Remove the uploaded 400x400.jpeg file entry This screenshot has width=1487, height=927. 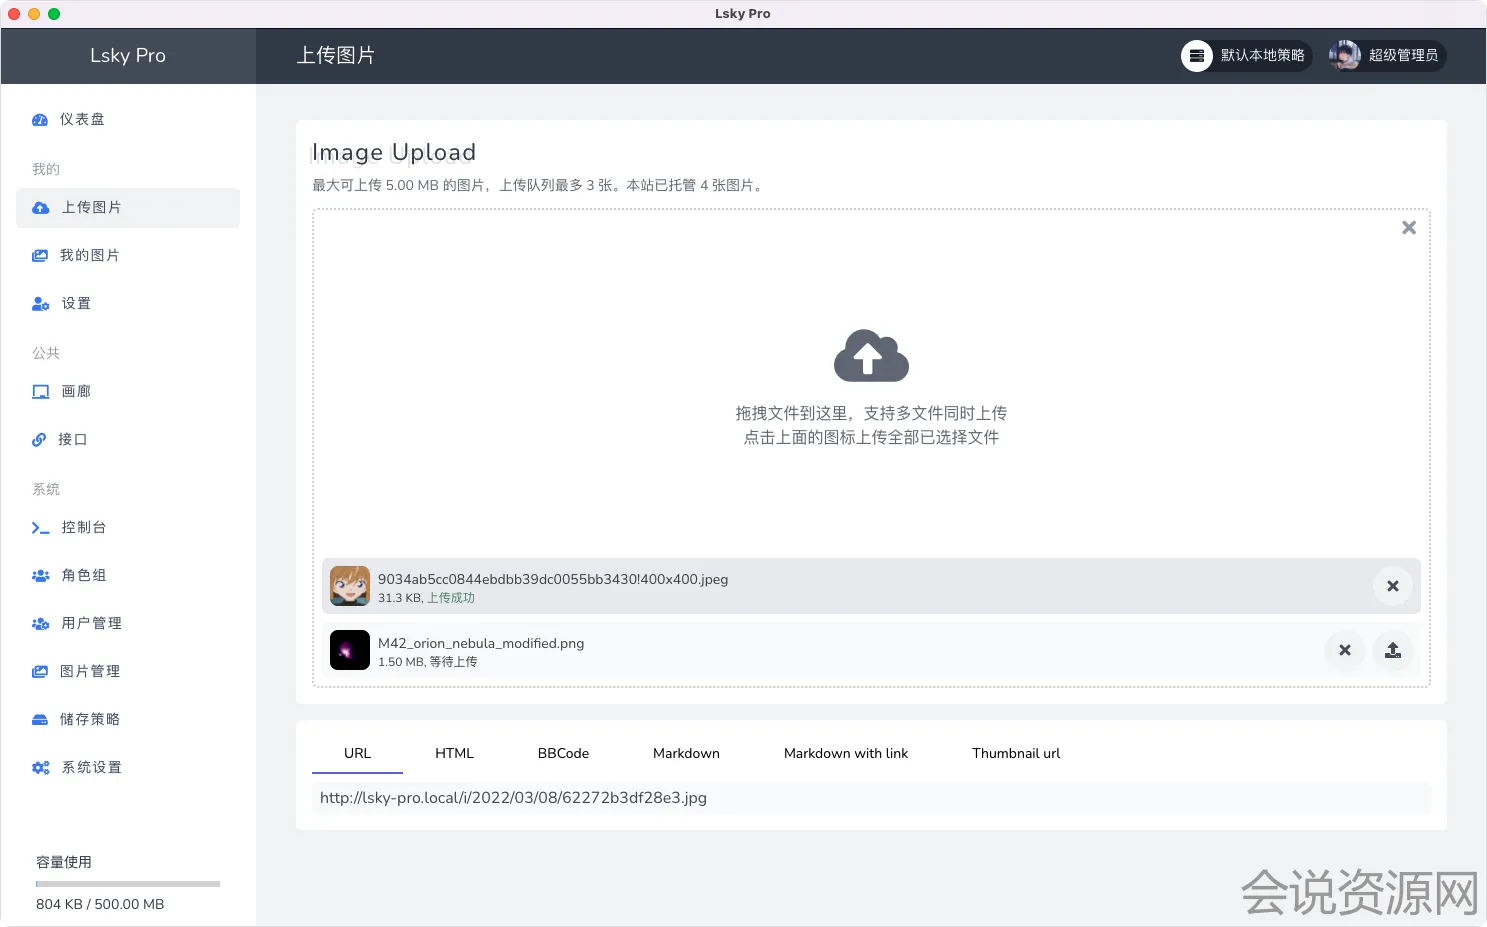click(x=1392, y=586)
